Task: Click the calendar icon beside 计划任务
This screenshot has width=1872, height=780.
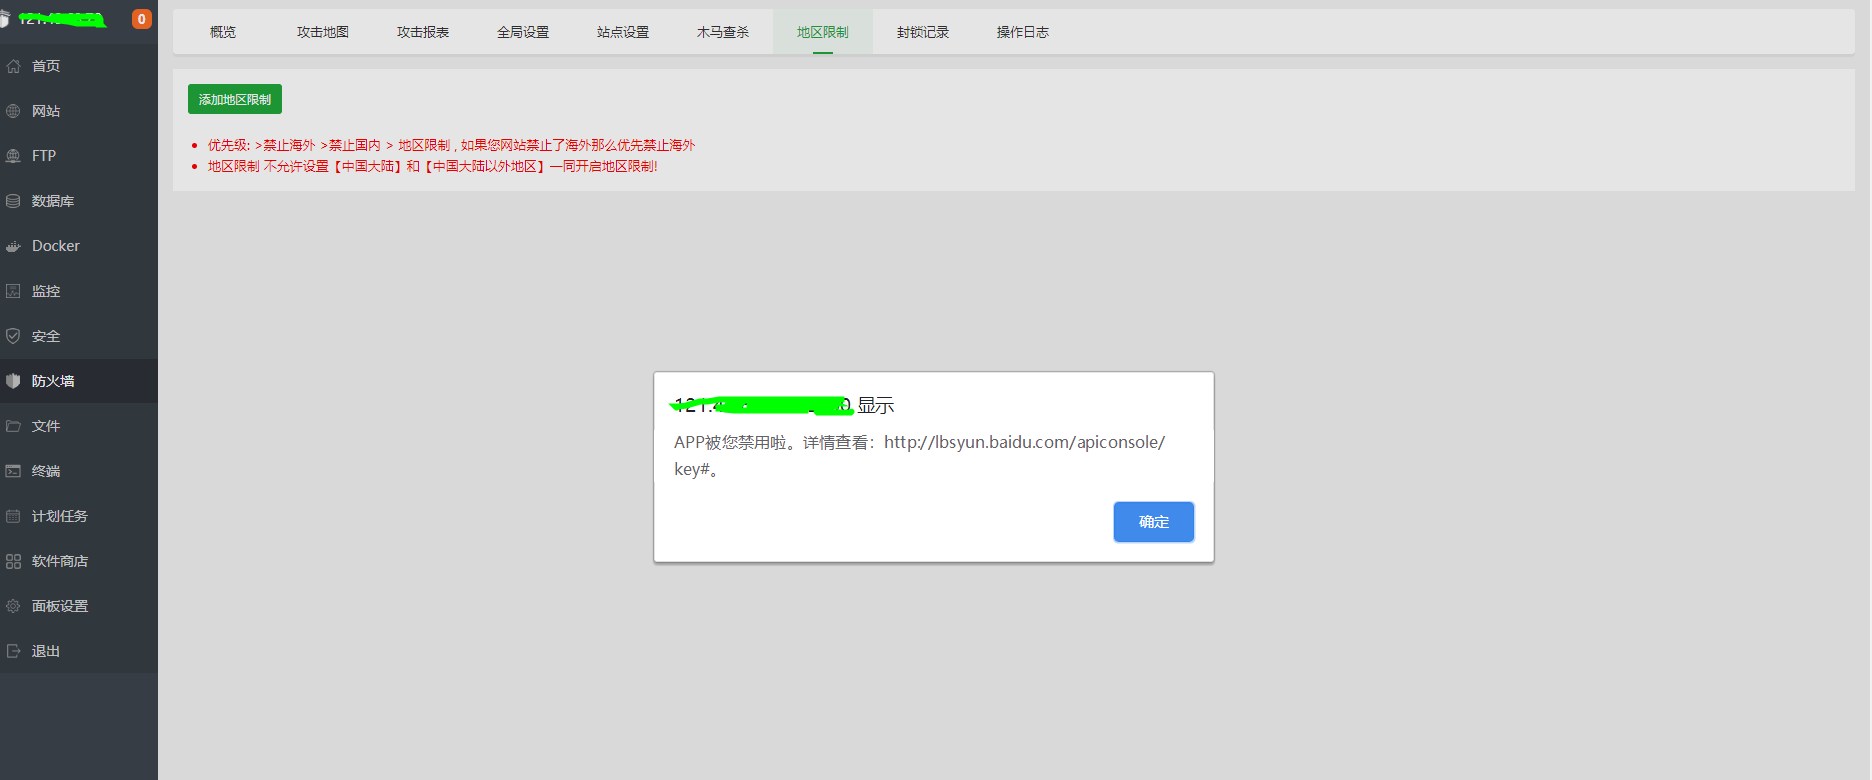Action: coord(13,516)
